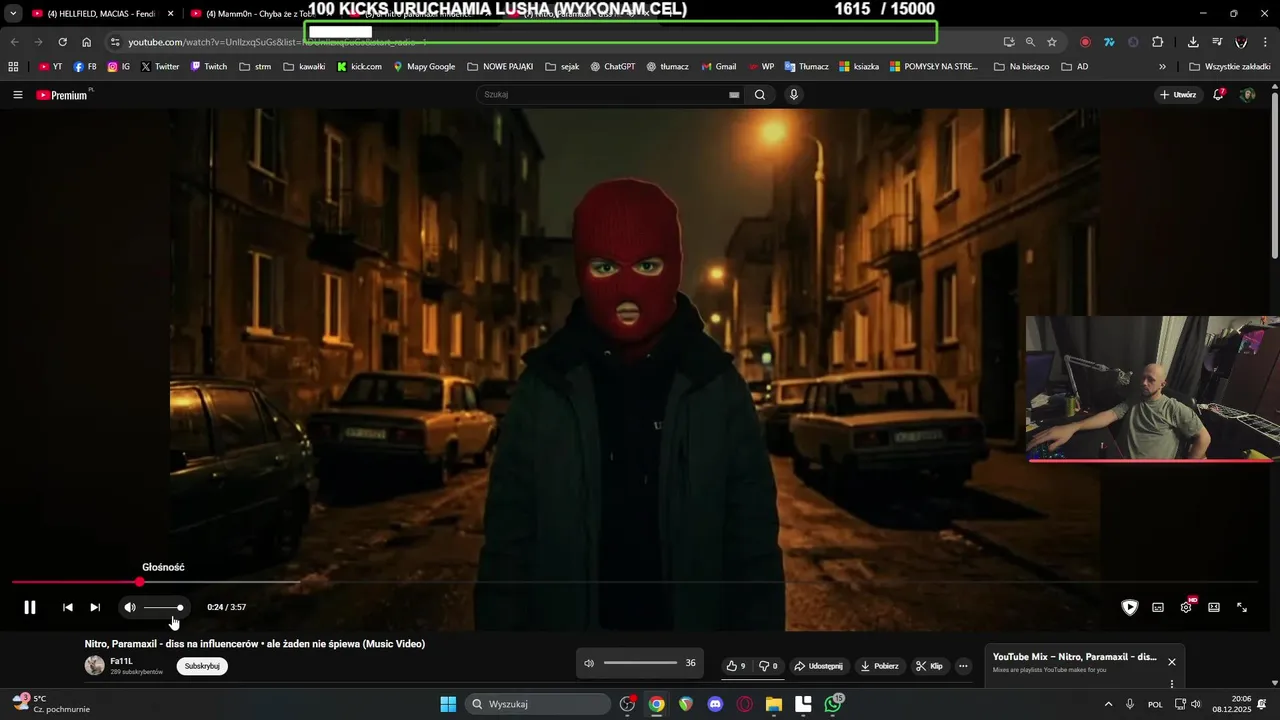
Task: Open Chrome apps grid in bookmarks bar
Action: click(x=13, y=67)
